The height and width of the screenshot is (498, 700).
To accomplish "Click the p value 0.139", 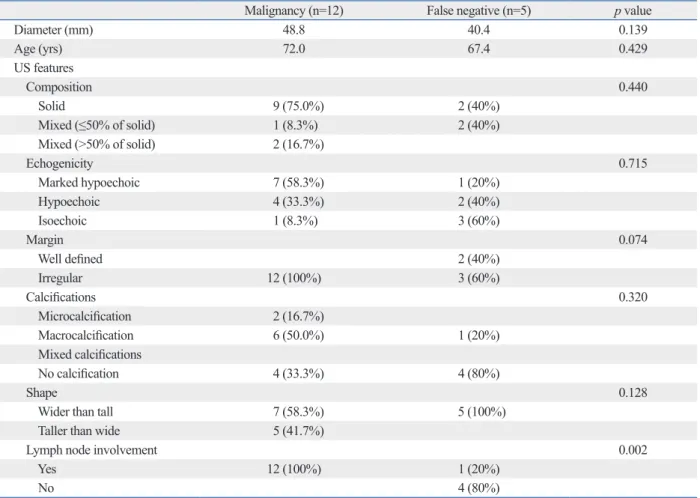I will (x=633, y=30).
